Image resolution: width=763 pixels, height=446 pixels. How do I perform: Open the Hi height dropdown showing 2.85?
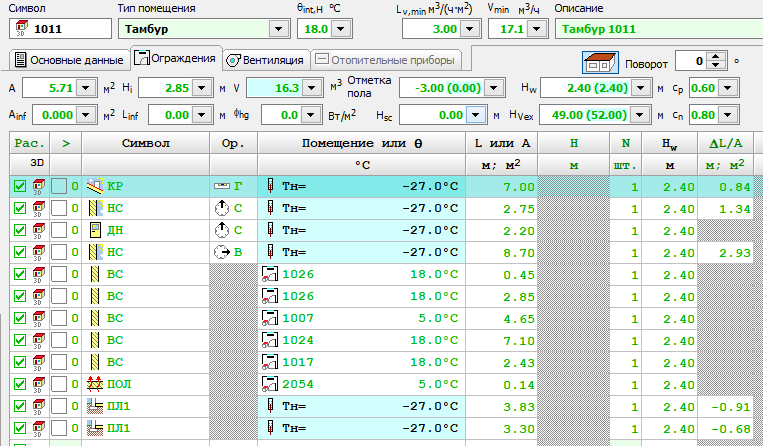(x=201, y=88)
